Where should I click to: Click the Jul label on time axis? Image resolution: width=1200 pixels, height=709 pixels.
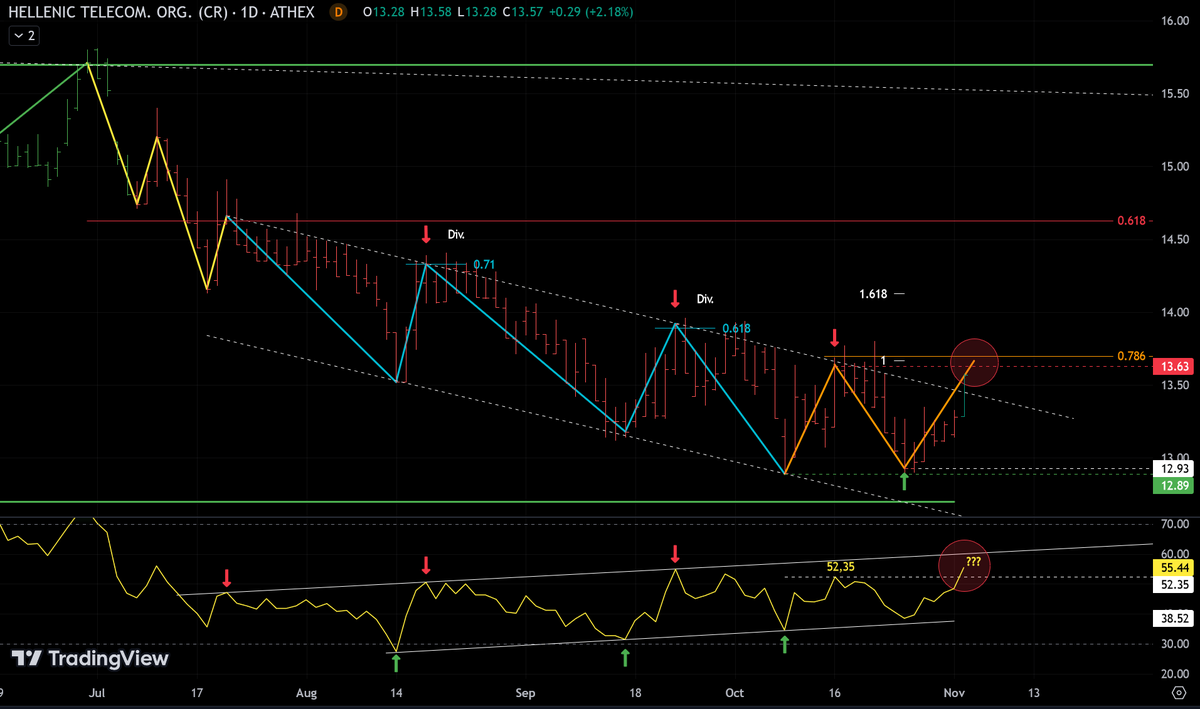coord(96,692)
